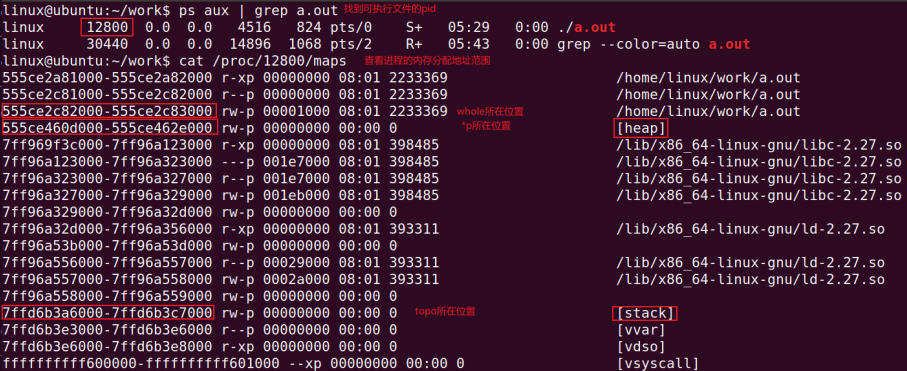Screen dimensions: 907x371
Task: Click the red ./a.out process name
Action: coord(587,27)
